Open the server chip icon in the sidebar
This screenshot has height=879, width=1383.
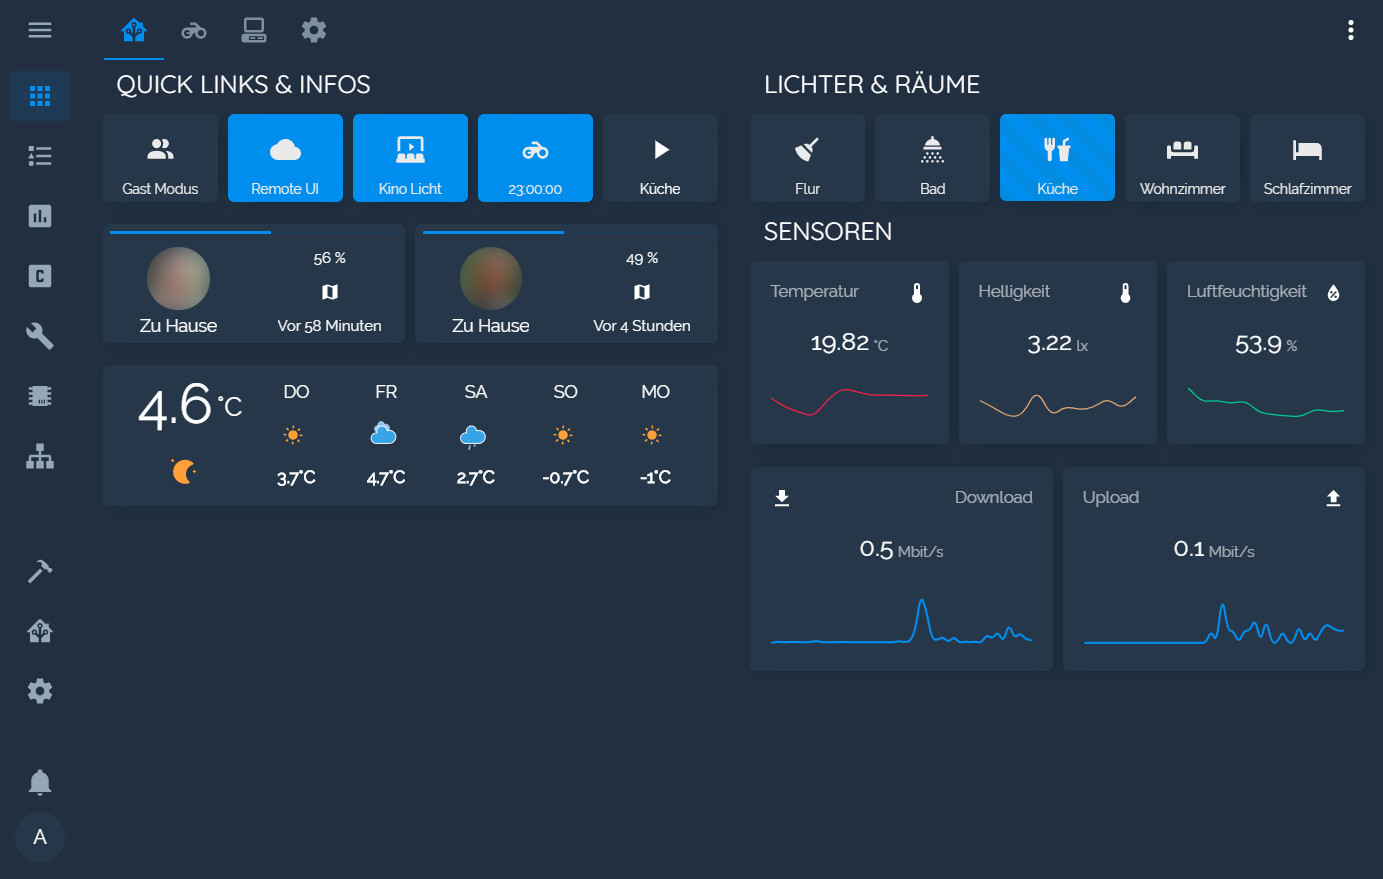(x=40, y=396)
